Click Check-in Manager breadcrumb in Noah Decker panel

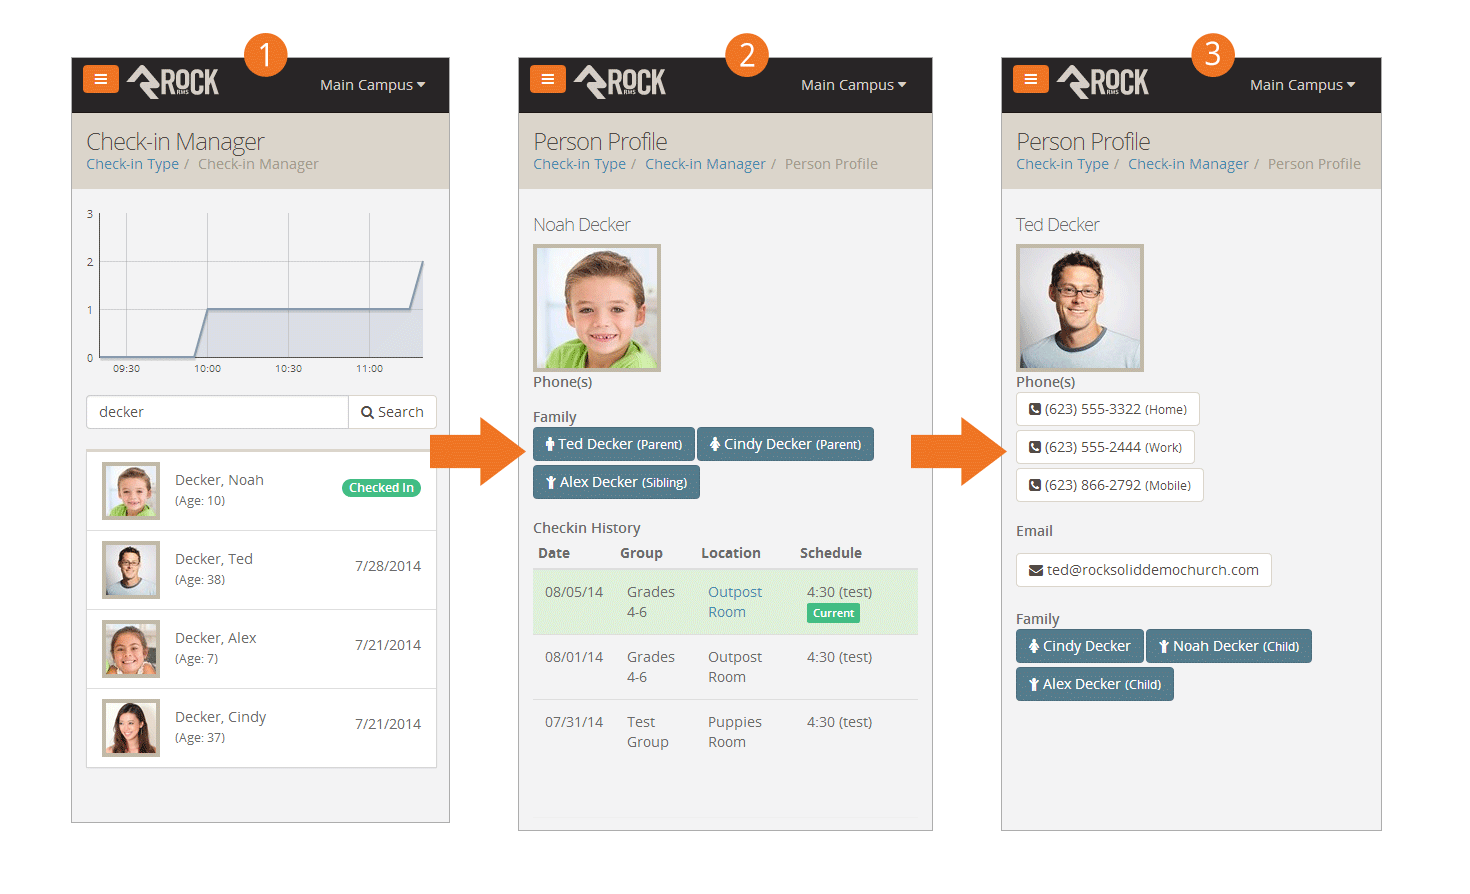(705, 164)
